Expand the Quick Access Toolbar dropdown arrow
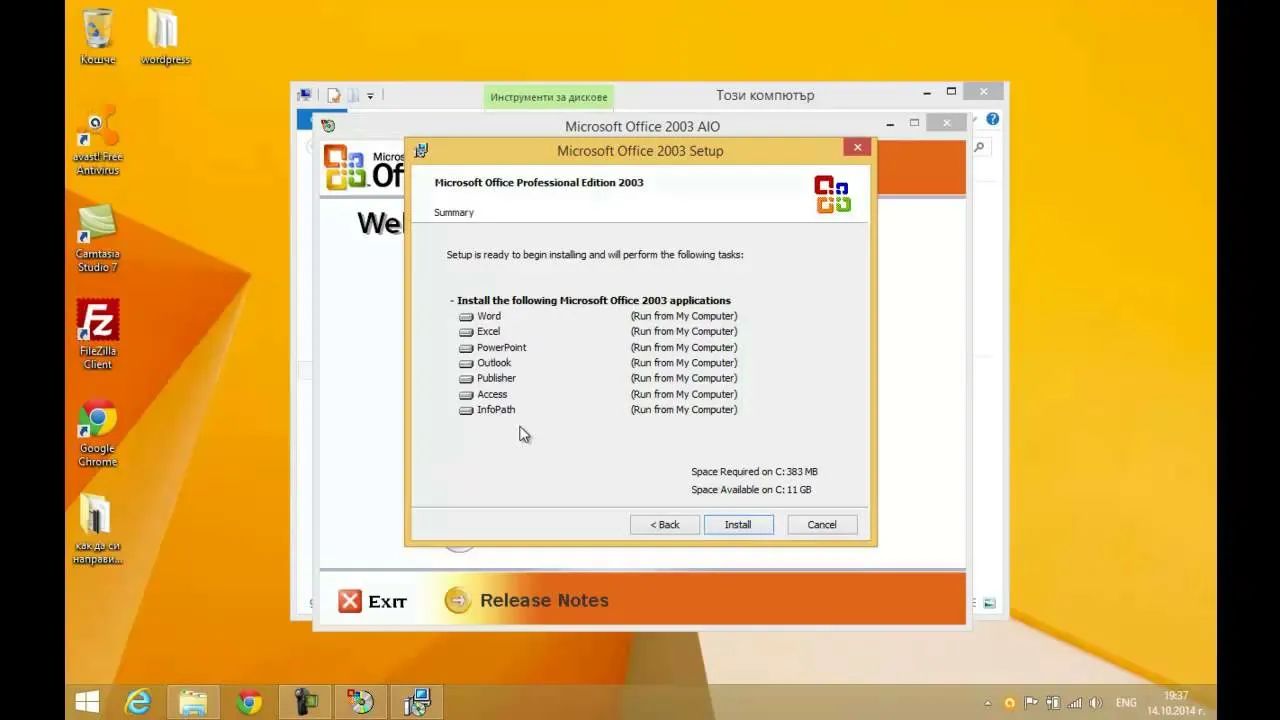 pos(370,96)
